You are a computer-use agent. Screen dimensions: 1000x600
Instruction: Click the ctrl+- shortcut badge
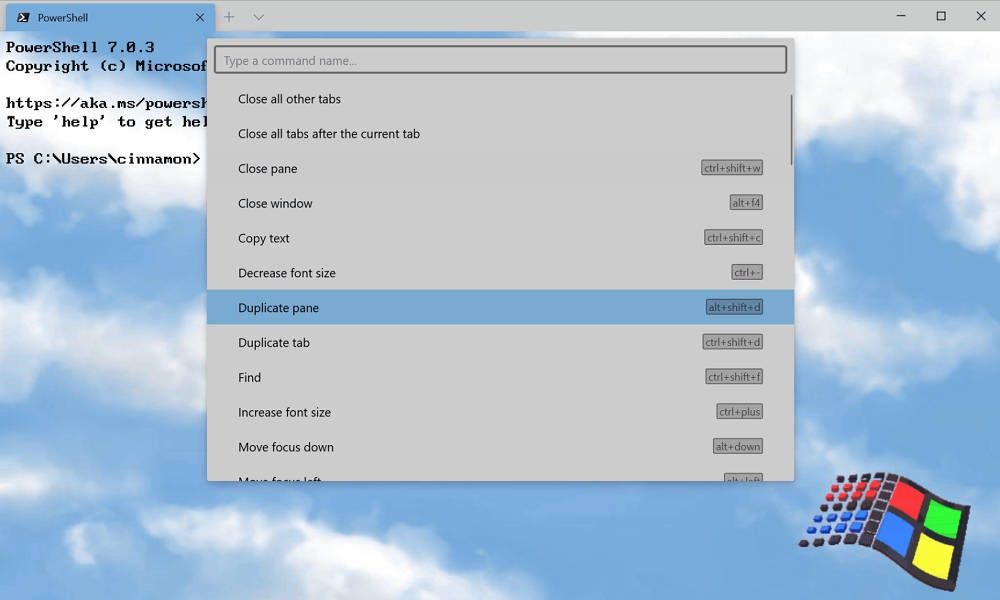click(x=747, y=272)
